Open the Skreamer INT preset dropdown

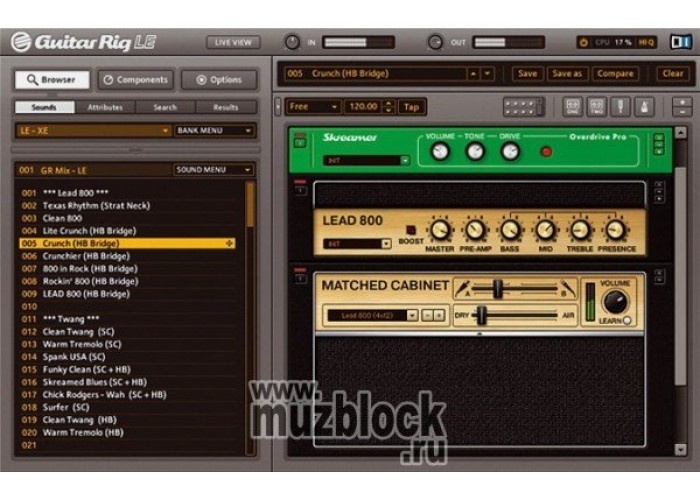click(x=366, y=160)
